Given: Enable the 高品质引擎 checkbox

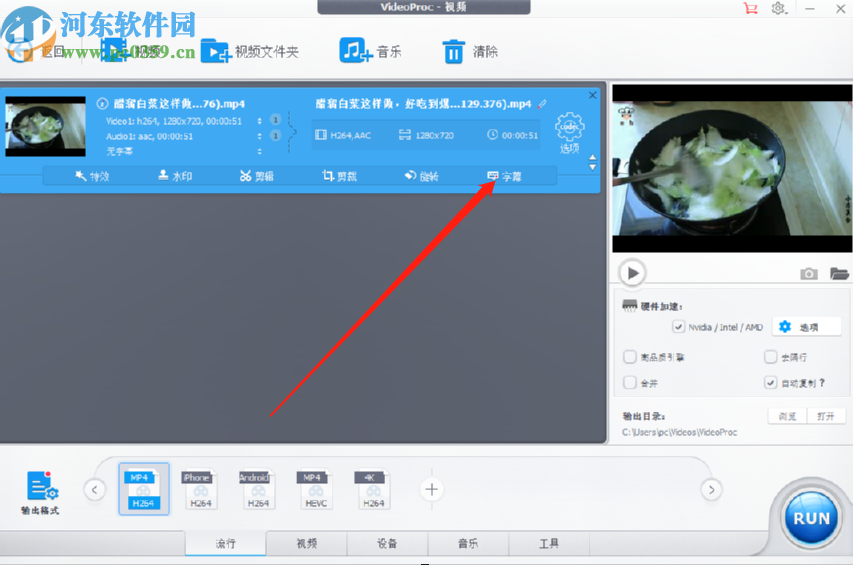Looking at the screenshot, I should point(629,357).
